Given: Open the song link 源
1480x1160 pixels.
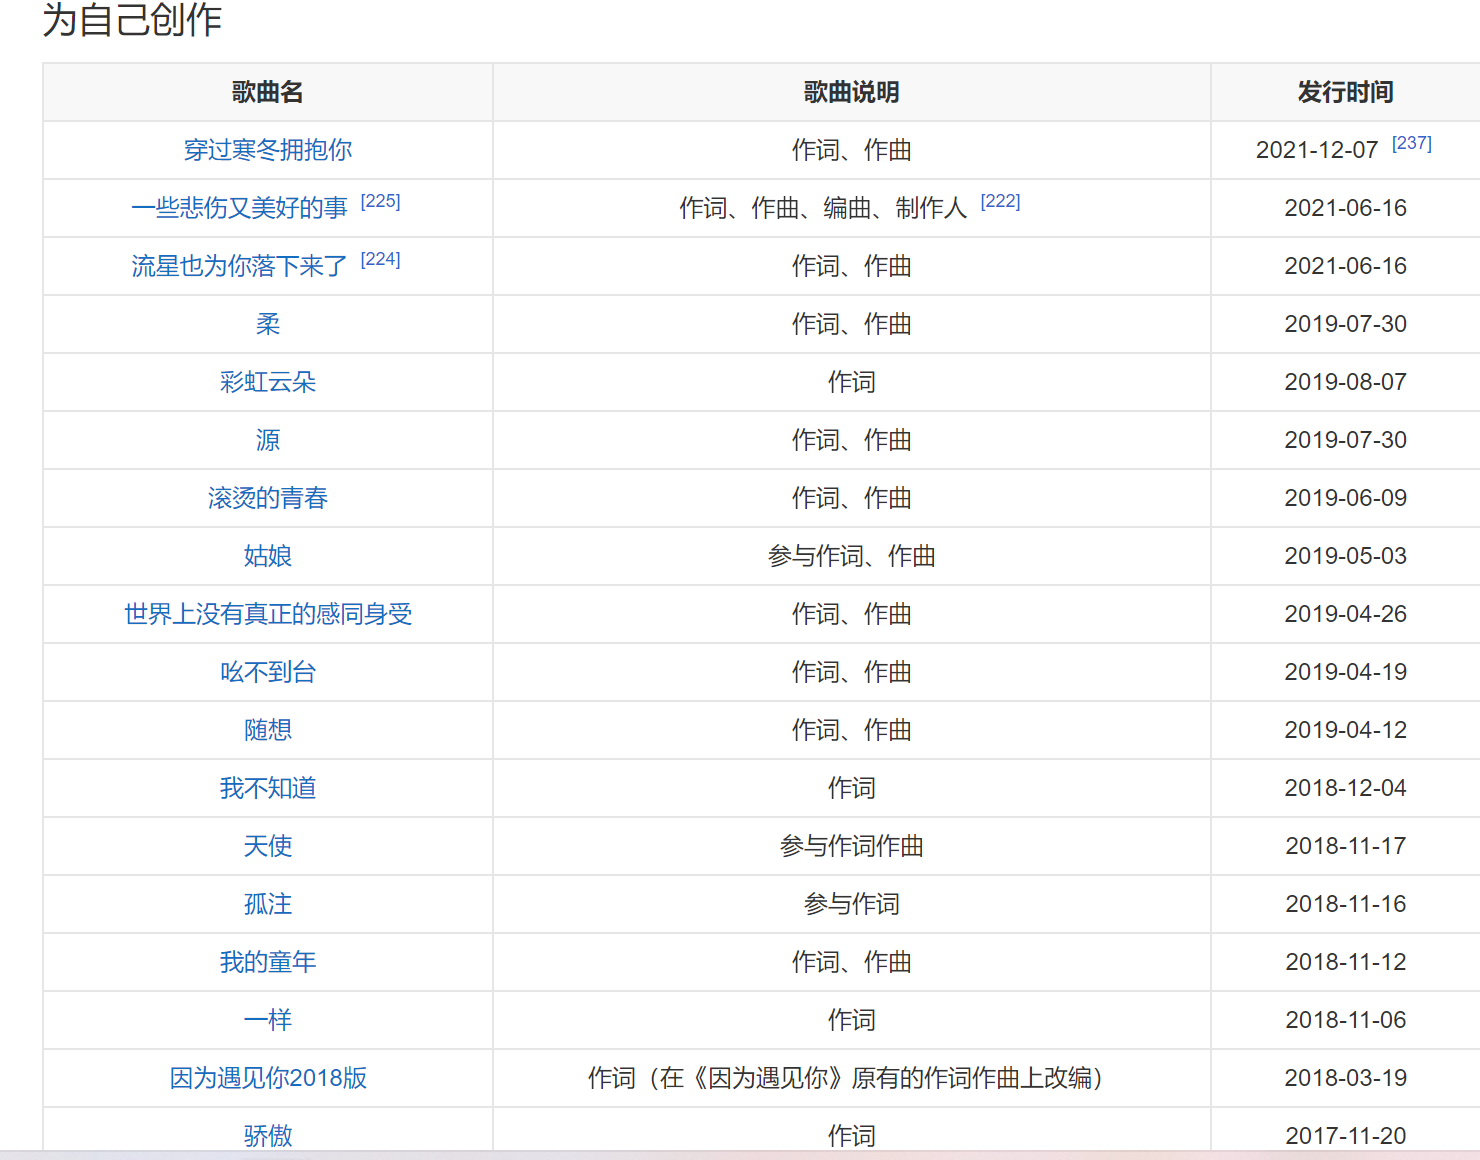Looking at the screenshot, I should click(x=266, y=440).
